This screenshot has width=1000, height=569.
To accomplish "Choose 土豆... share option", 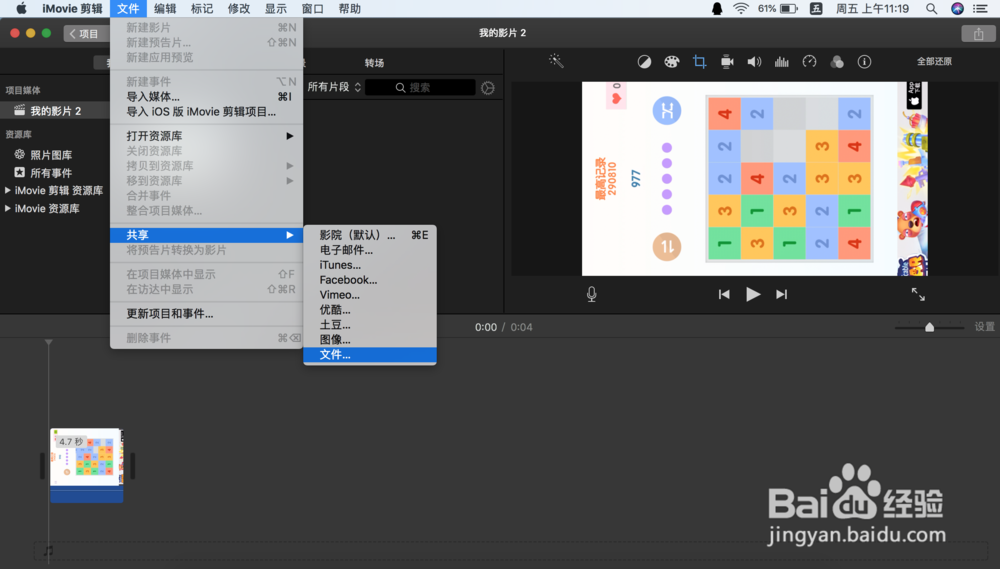I will 370,325.
